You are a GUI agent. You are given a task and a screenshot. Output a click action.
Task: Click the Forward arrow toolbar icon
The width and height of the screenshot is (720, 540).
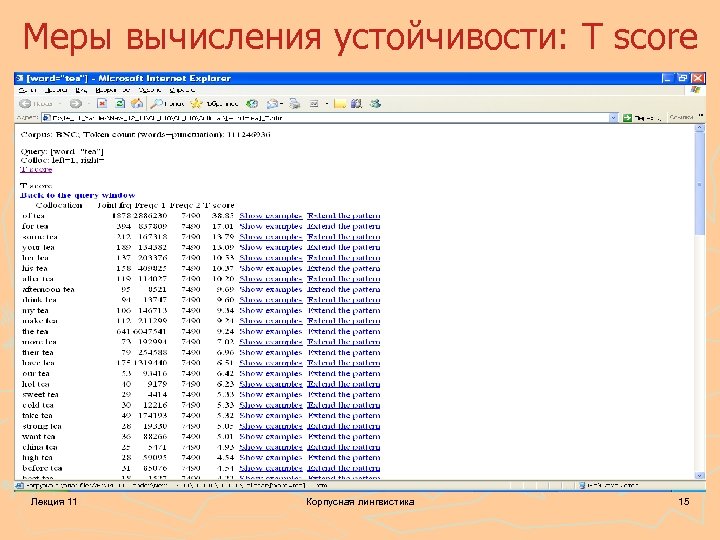[x=76, y=104]
